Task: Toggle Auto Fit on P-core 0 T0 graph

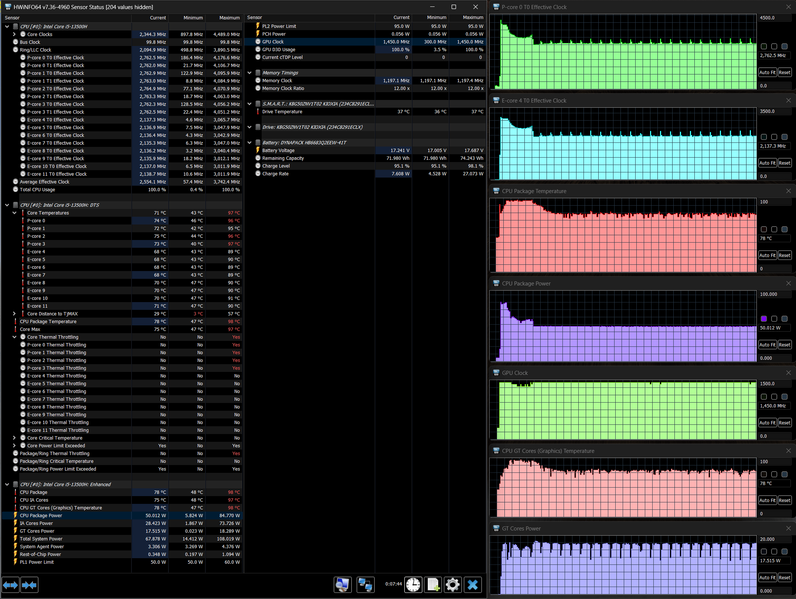Action: [x=765, y=73]
